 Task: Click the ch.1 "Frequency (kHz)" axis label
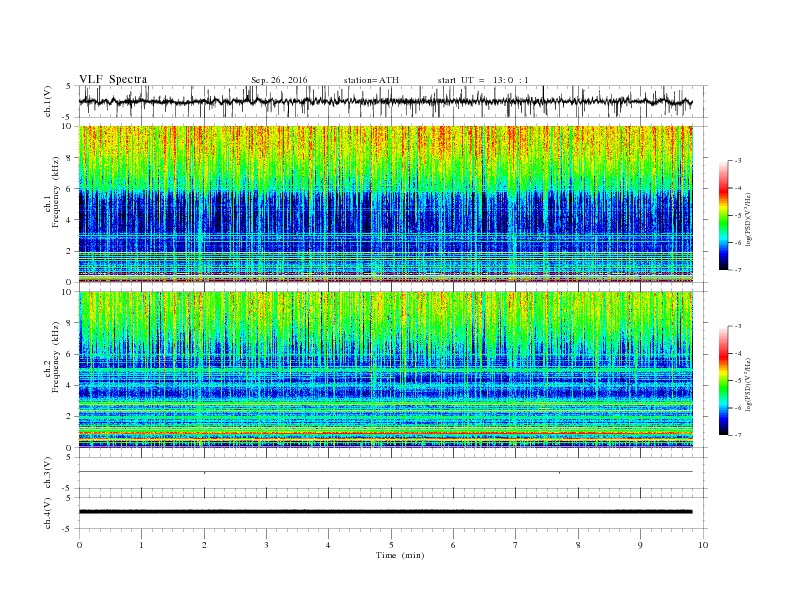pyautogui.click(x=56, y=192)
